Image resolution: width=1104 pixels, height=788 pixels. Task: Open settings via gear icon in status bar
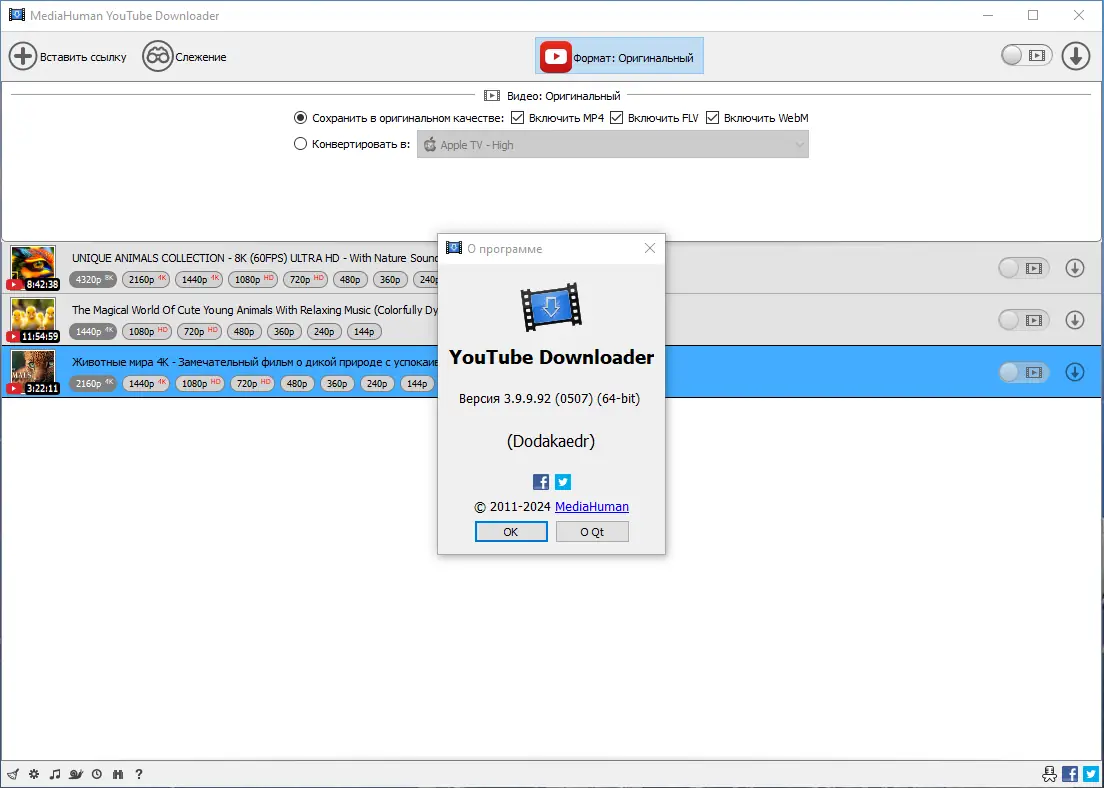(34, 774)
